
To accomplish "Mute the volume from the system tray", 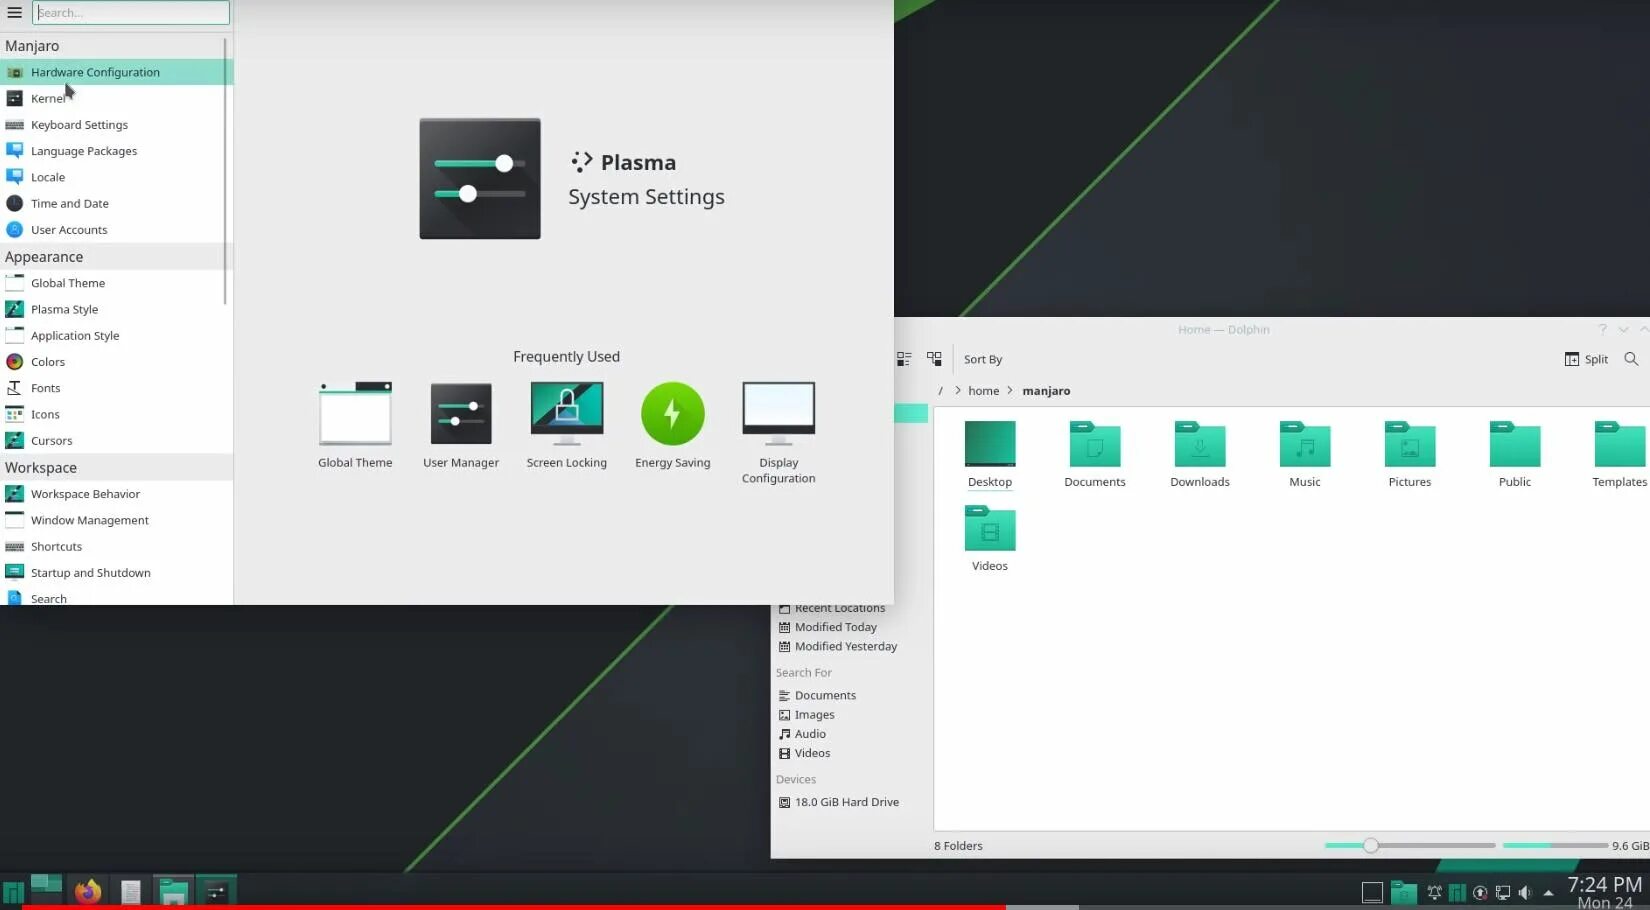I will [x=1525, y=892].
